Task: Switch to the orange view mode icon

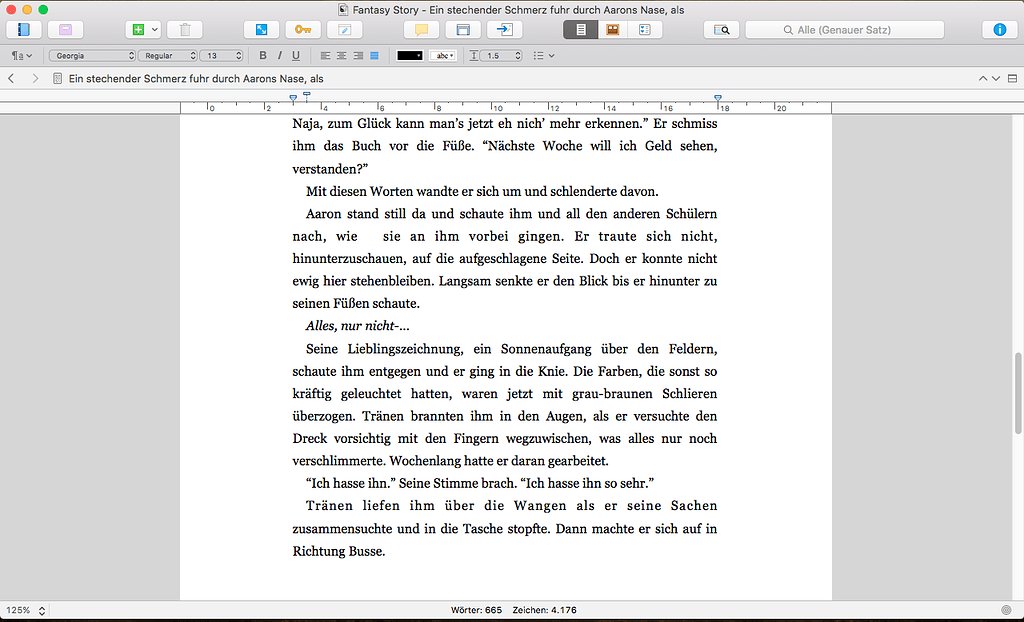Action: [611, 30]
